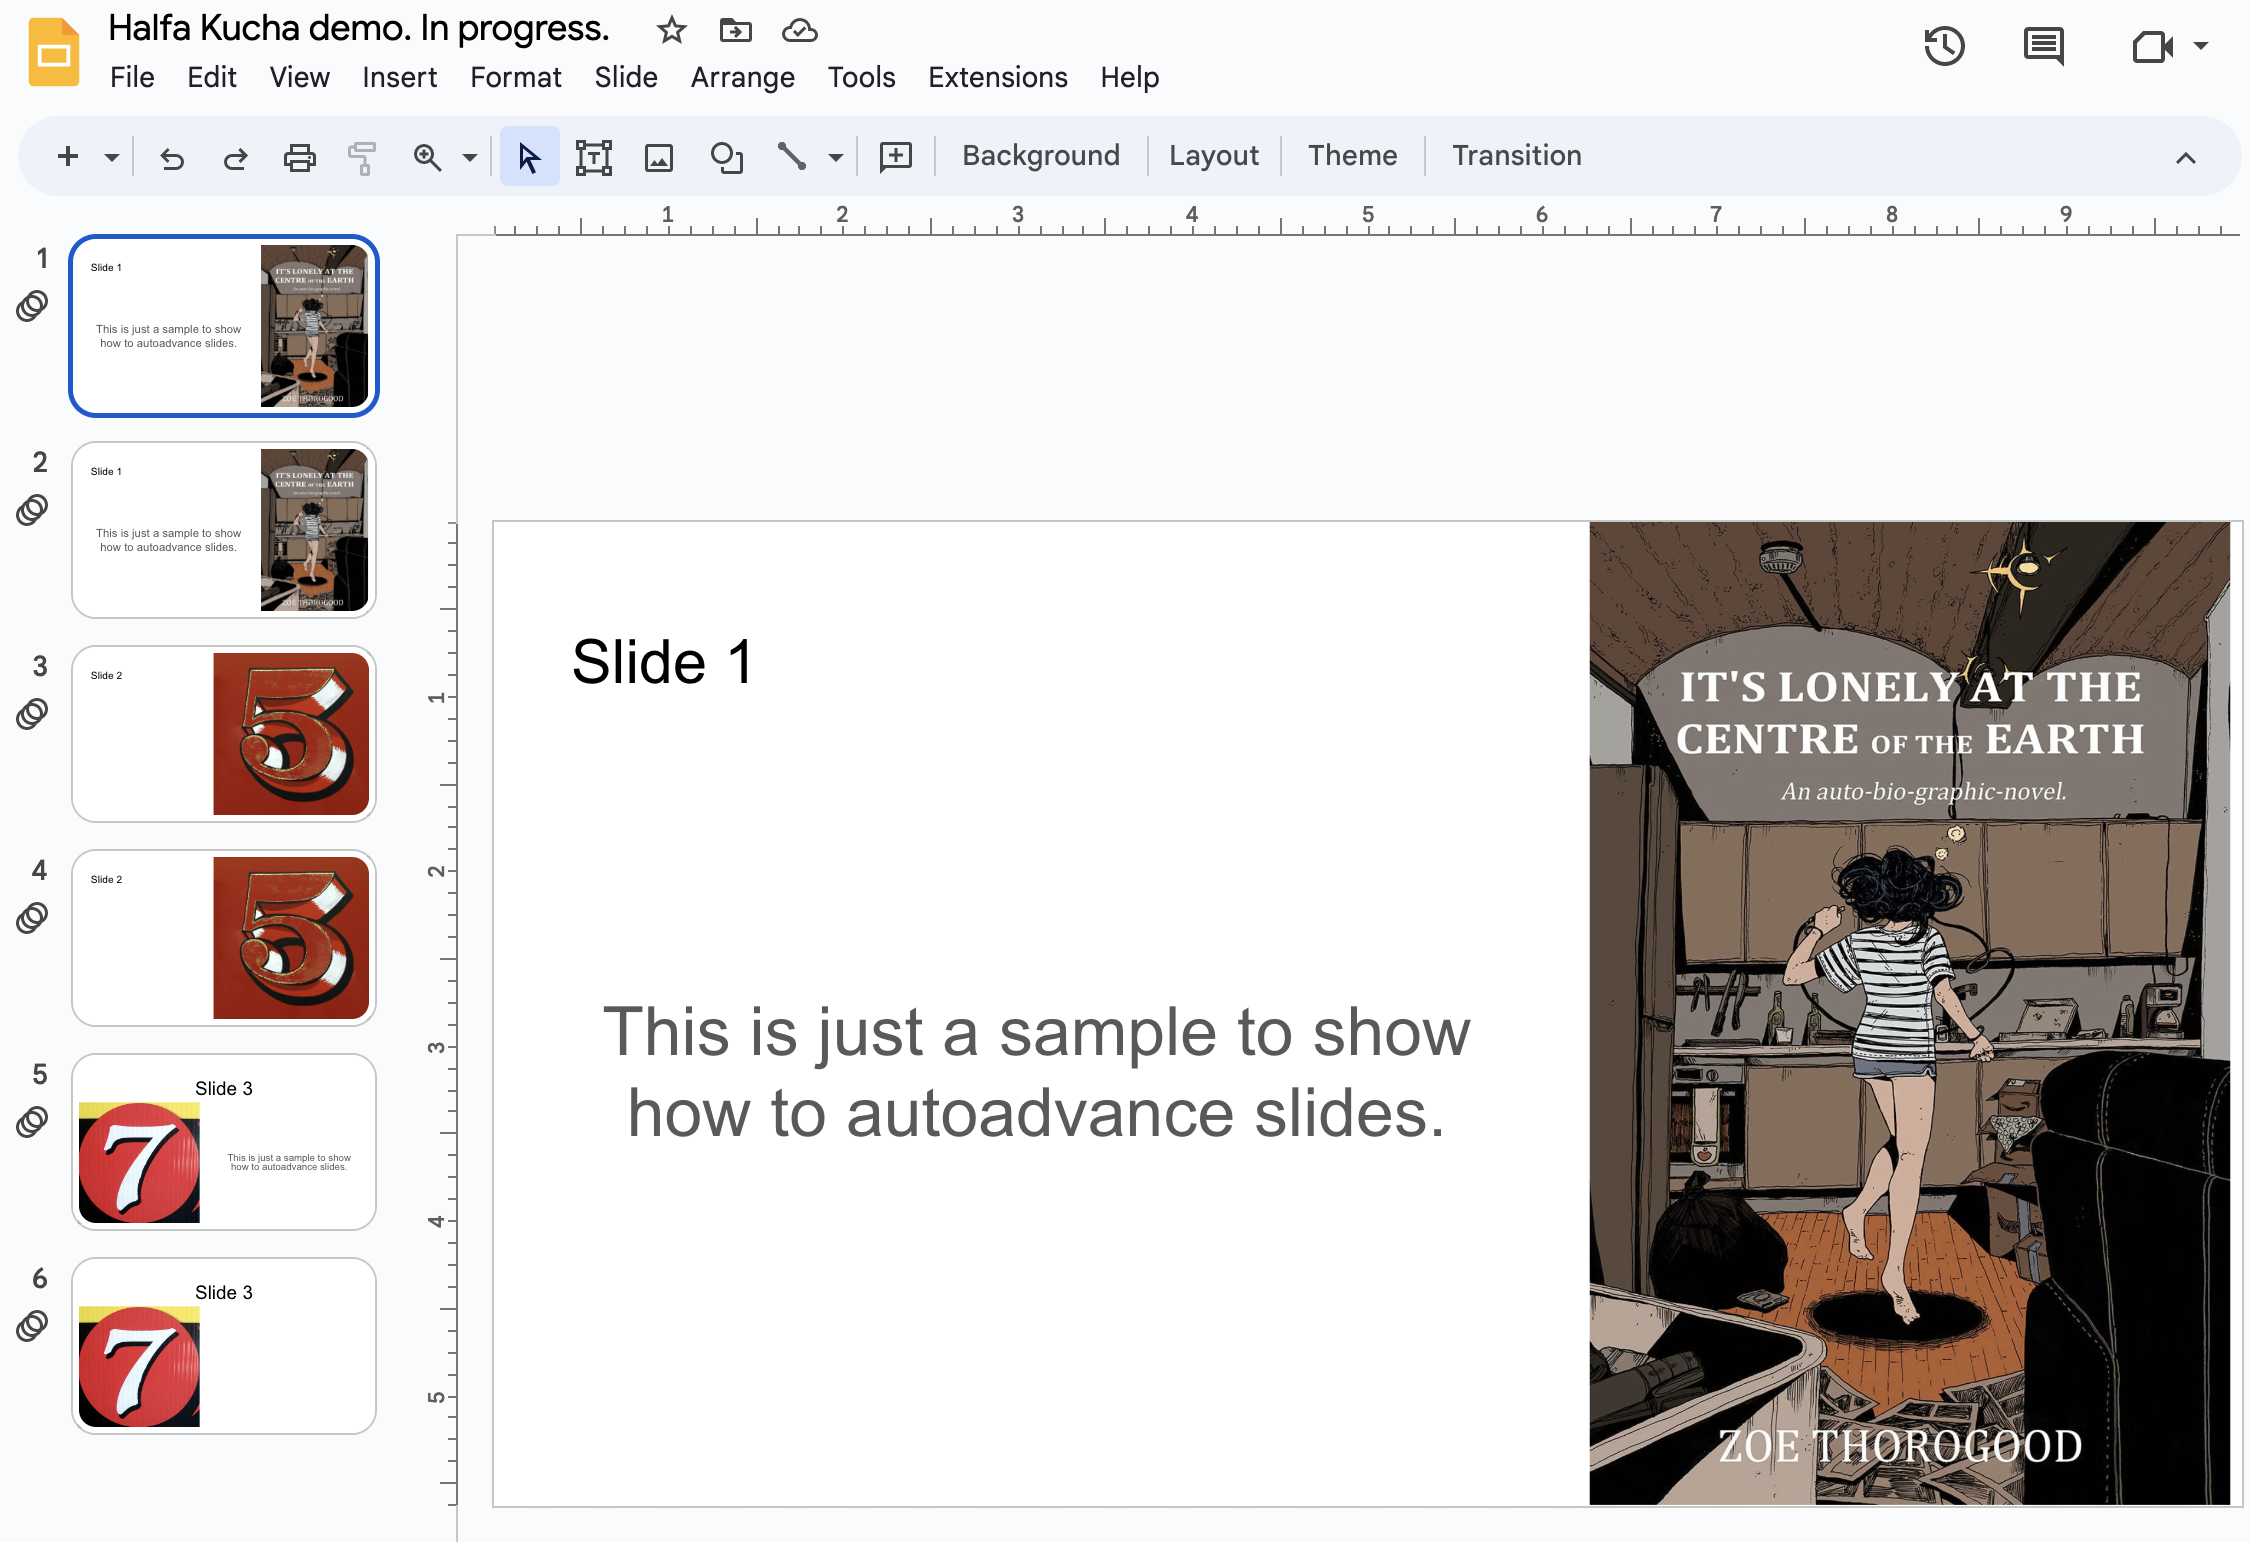Star the Halfa Kucha demo presentation
2250x1542 pixels.
(x=672, y=30)
